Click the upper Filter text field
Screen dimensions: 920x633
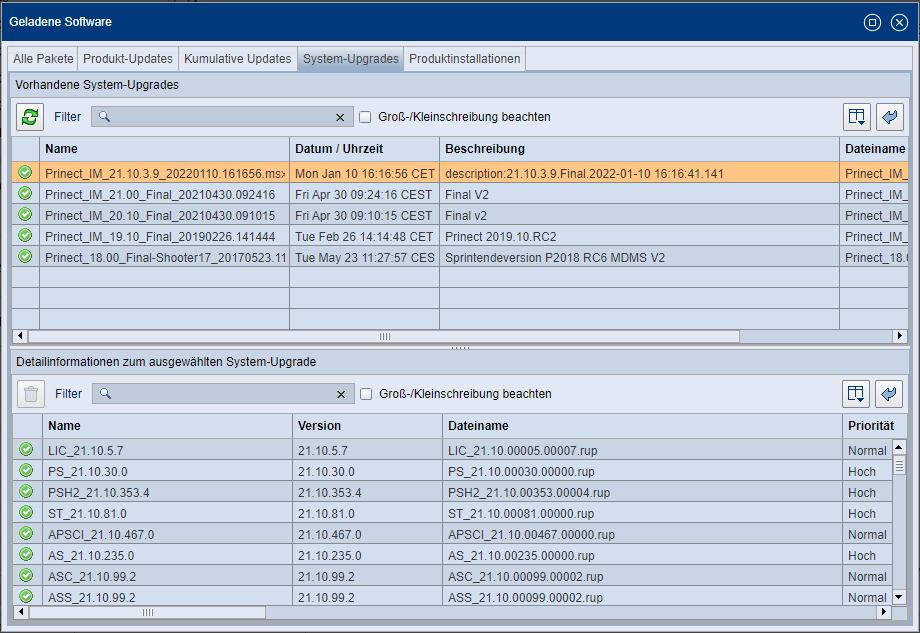pos(223,117)
